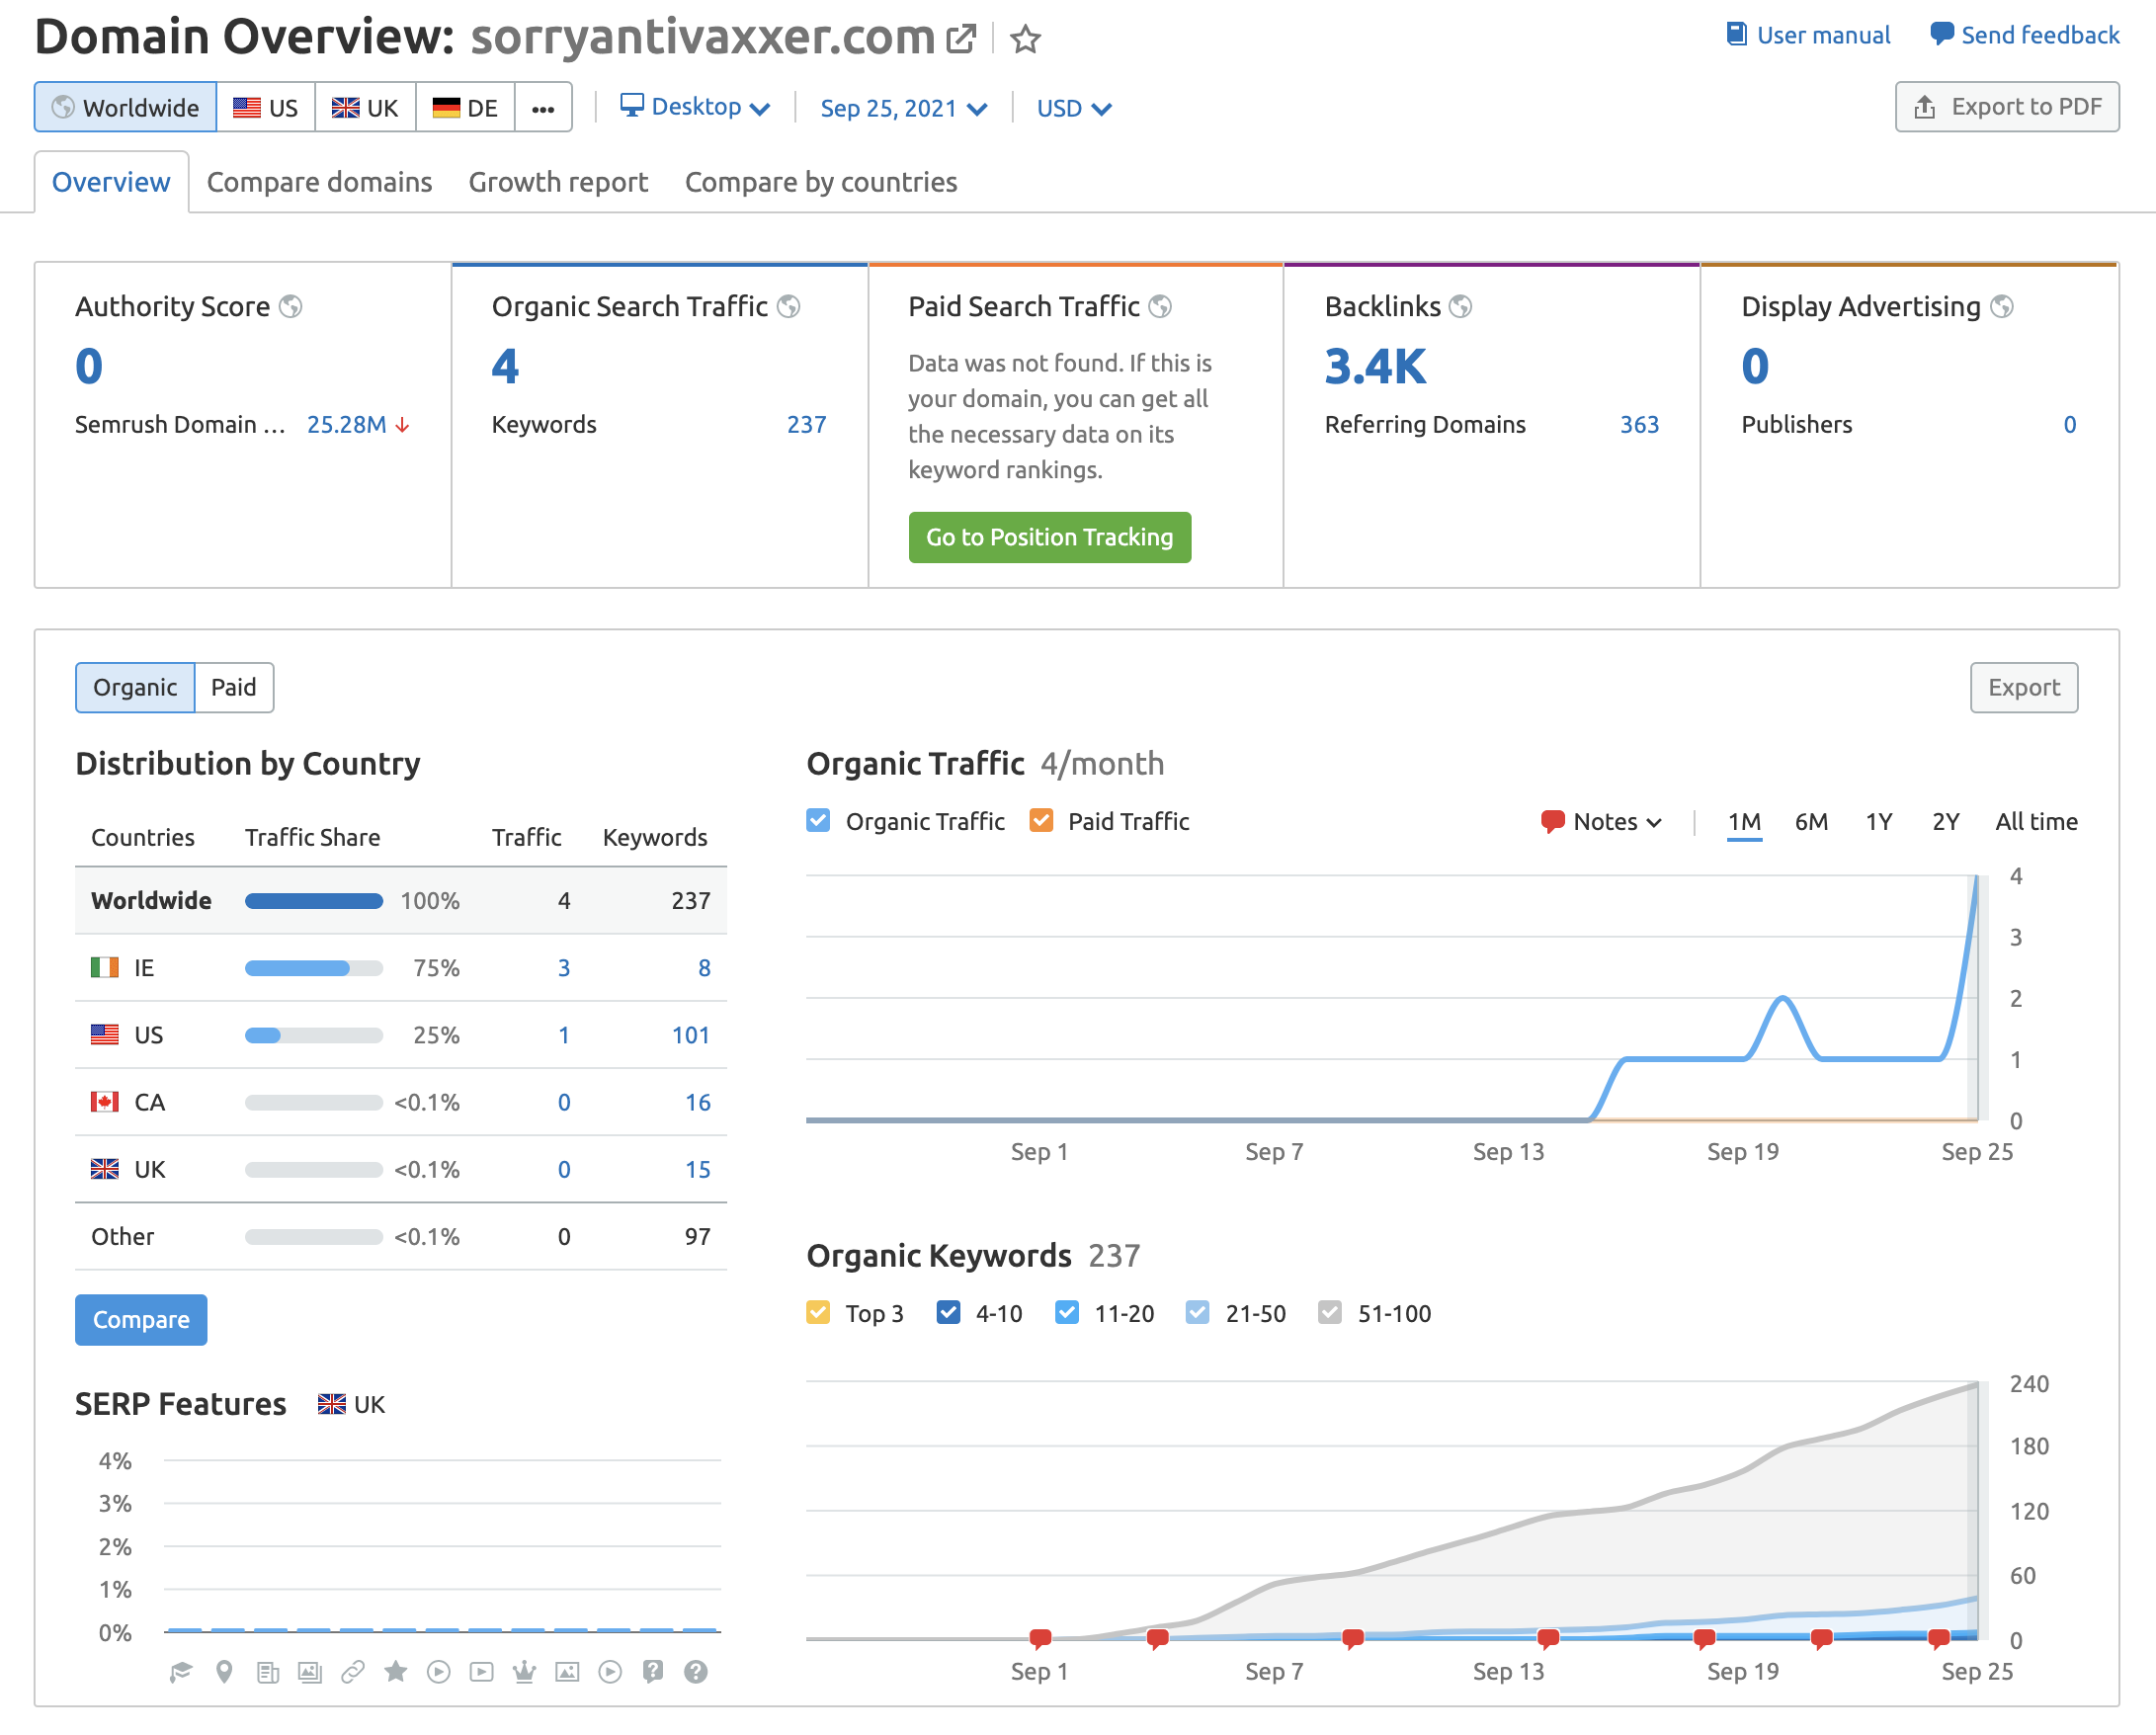Image resolution: width=2156 pixels, height=1735 pixels.
Task: Click the Export to PDF button
Action: tap(2006, 107)
